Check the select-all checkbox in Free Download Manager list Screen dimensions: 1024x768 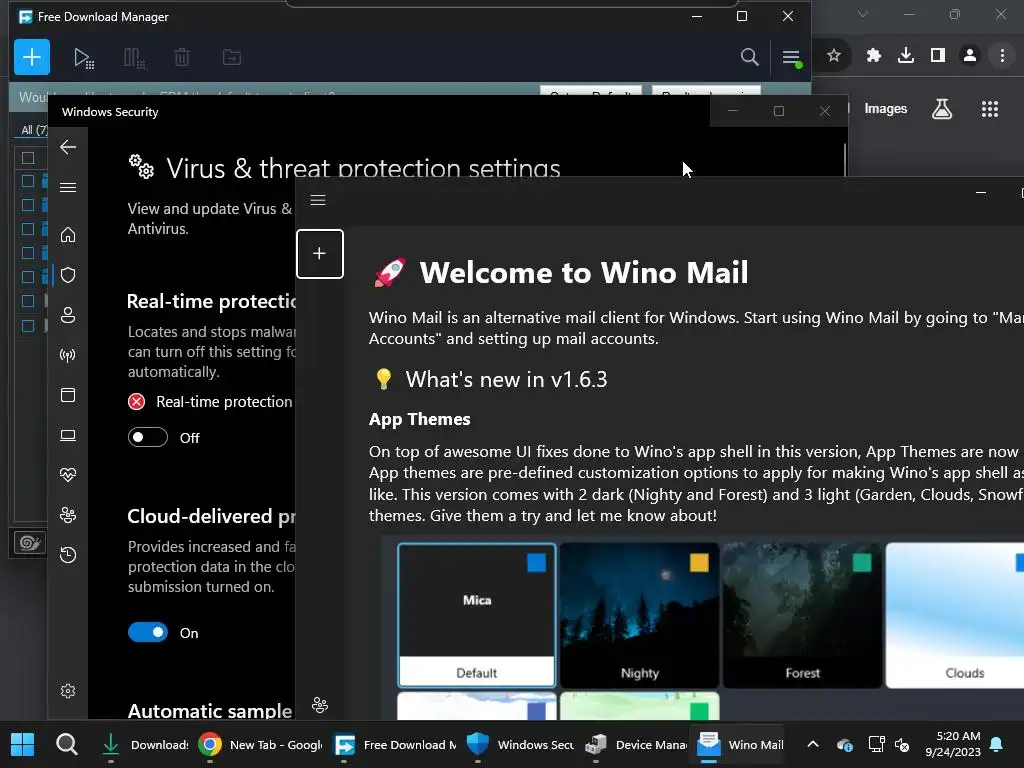[27, 157]
